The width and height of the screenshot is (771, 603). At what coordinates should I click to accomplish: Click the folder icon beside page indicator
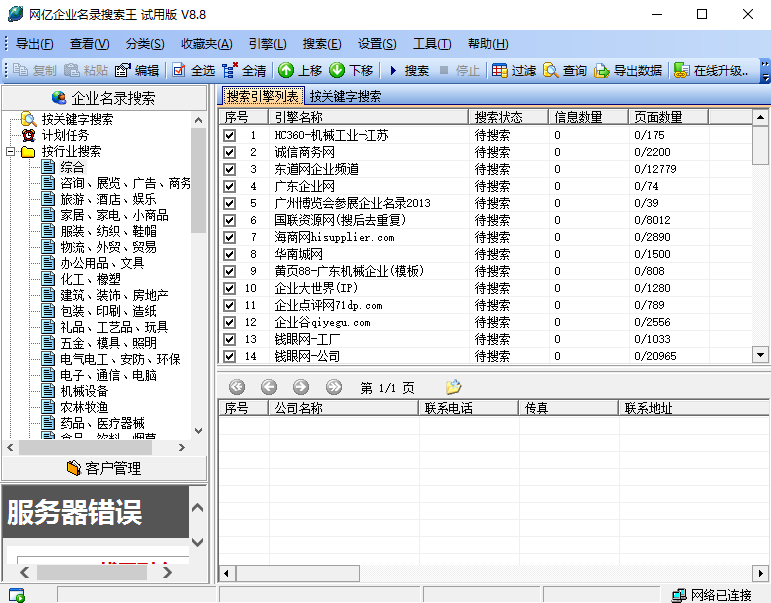click(453, 387)
